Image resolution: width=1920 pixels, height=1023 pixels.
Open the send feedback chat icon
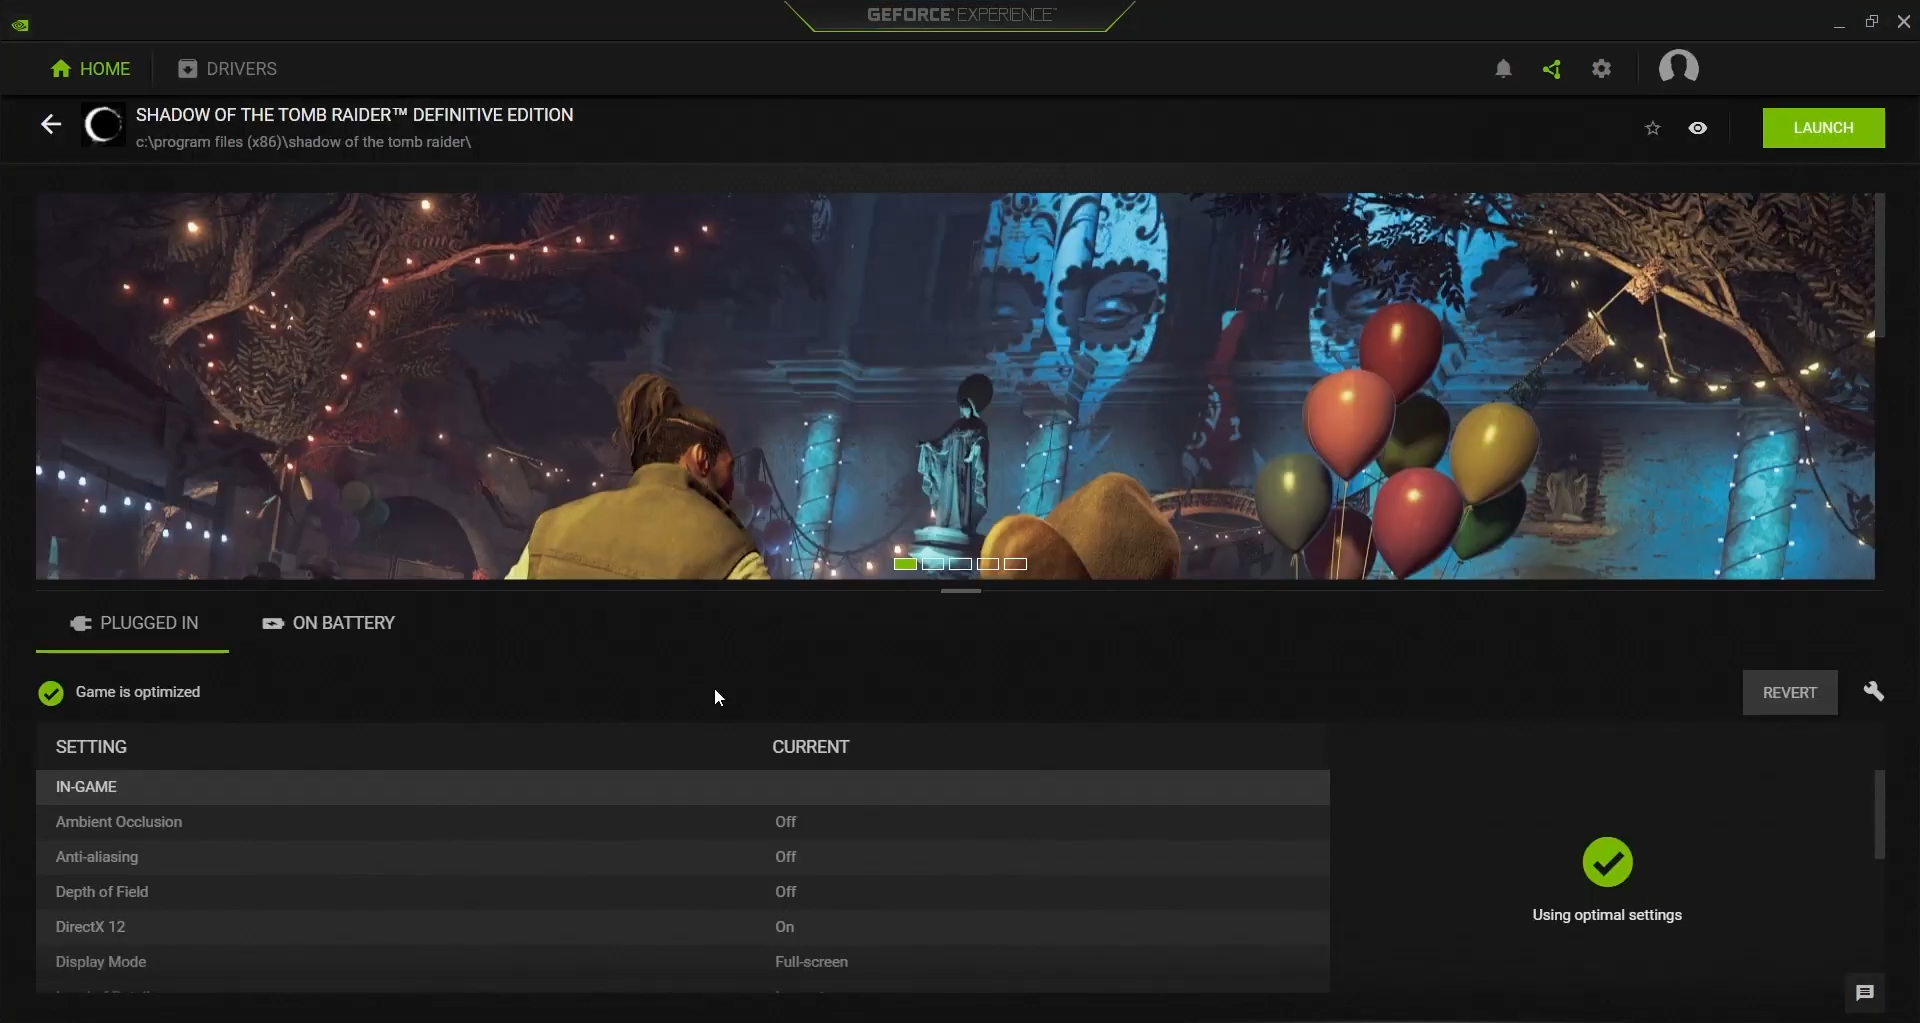(1864, 993)
